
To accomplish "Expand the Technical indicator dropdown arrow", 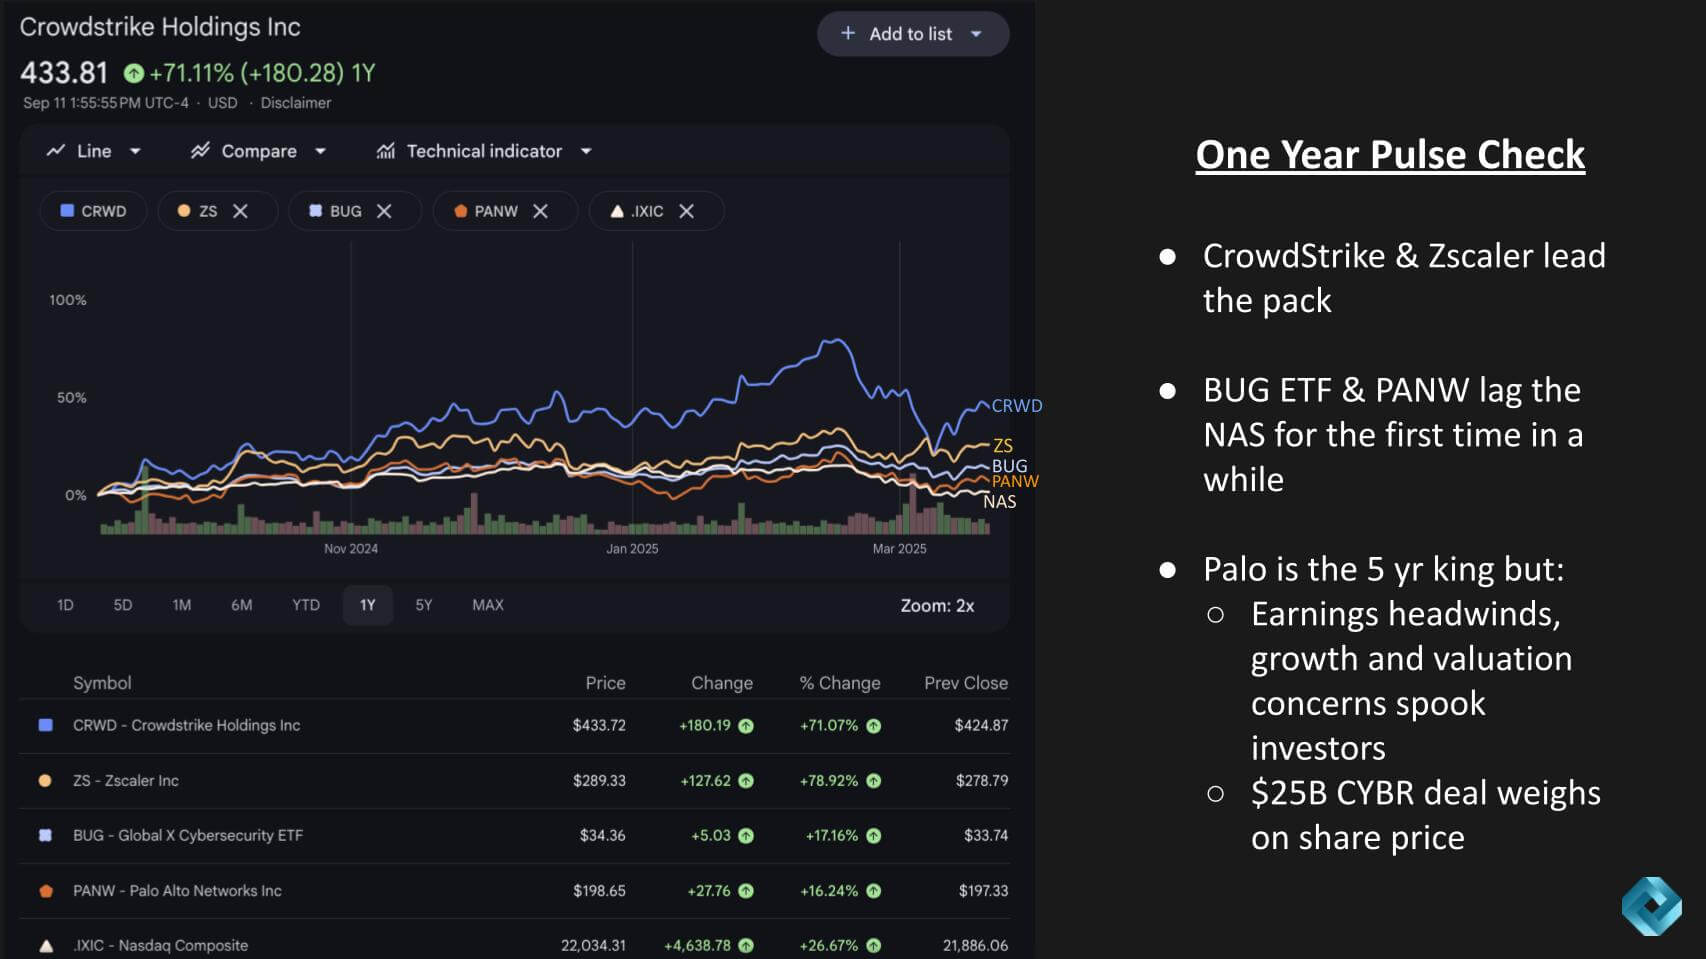I will point(586,151).
